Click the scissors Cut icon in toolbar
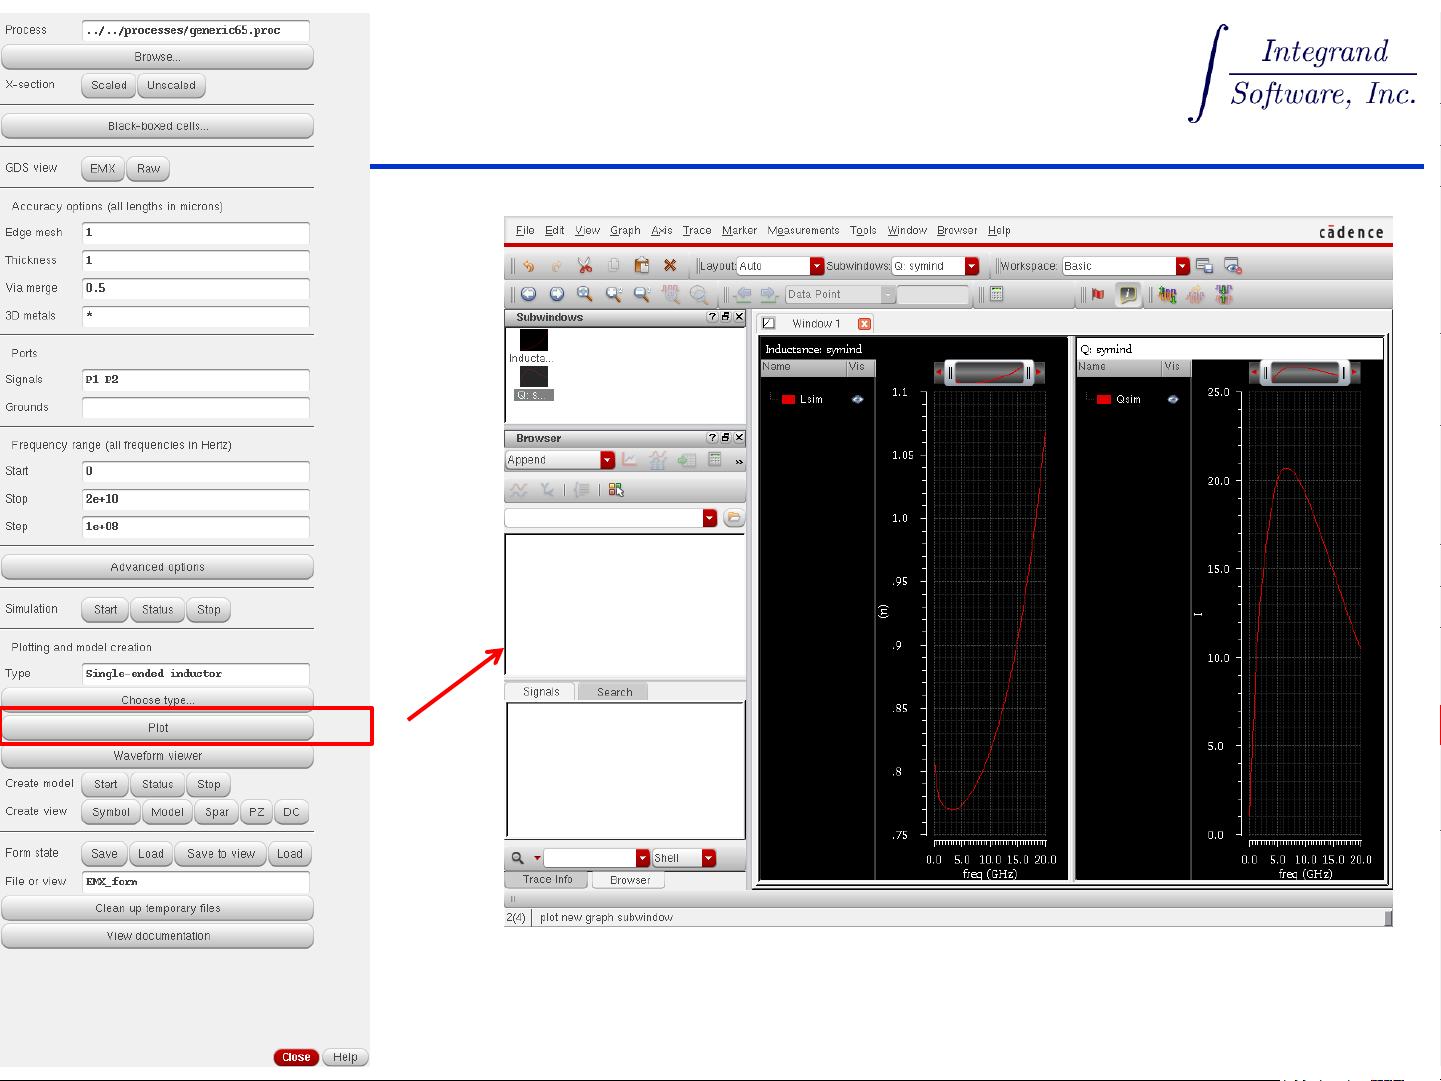The image size is (1441, 1081). pyautogui.click(x=585, y=266)
